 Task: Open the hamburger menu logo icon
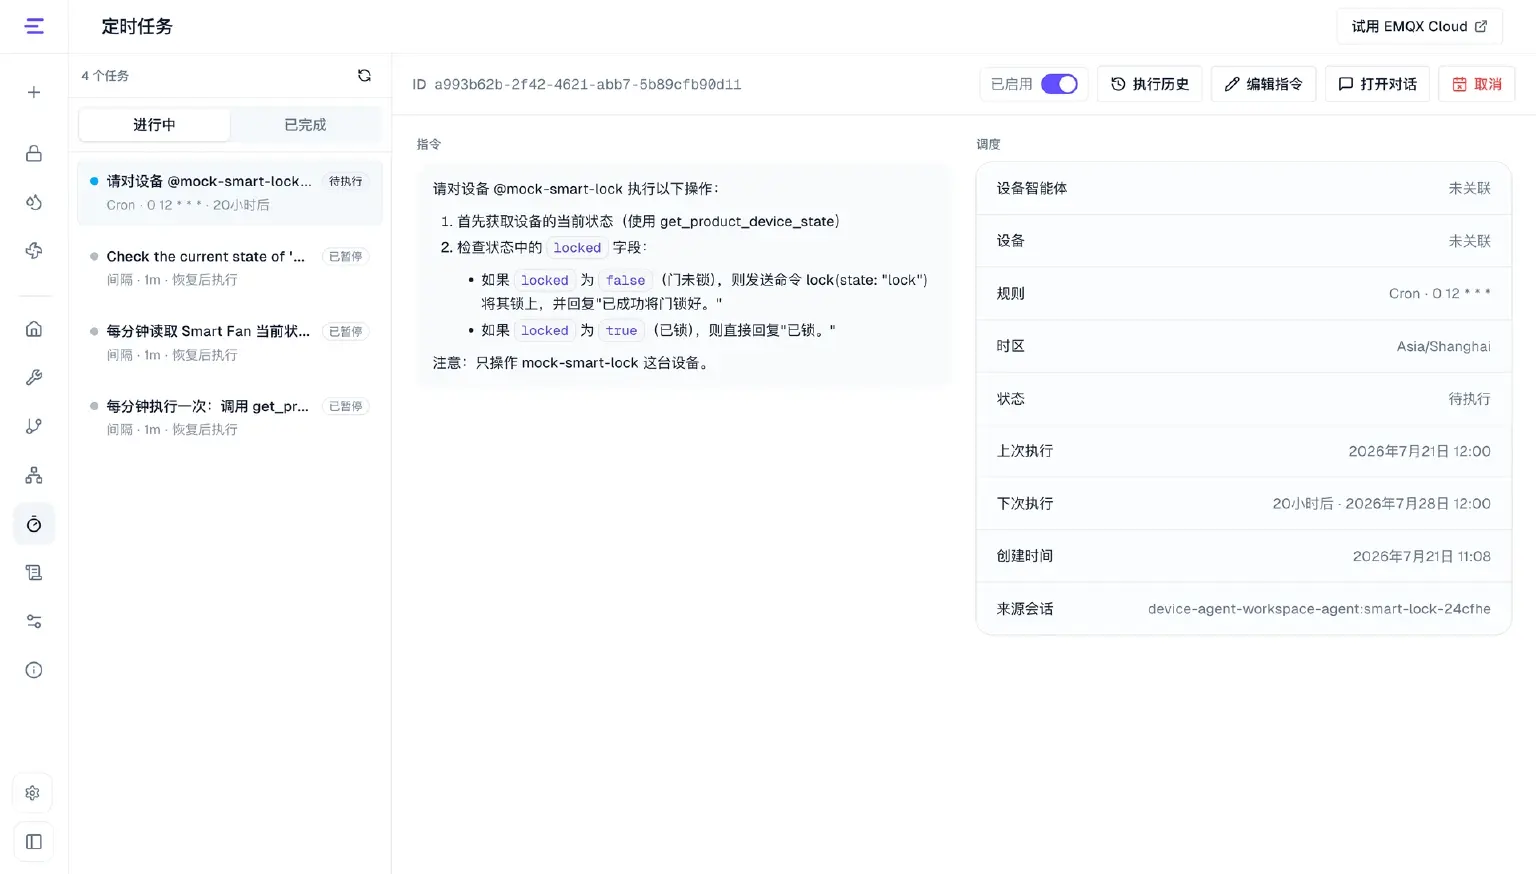pyautogui.click(x=34, y=26)
